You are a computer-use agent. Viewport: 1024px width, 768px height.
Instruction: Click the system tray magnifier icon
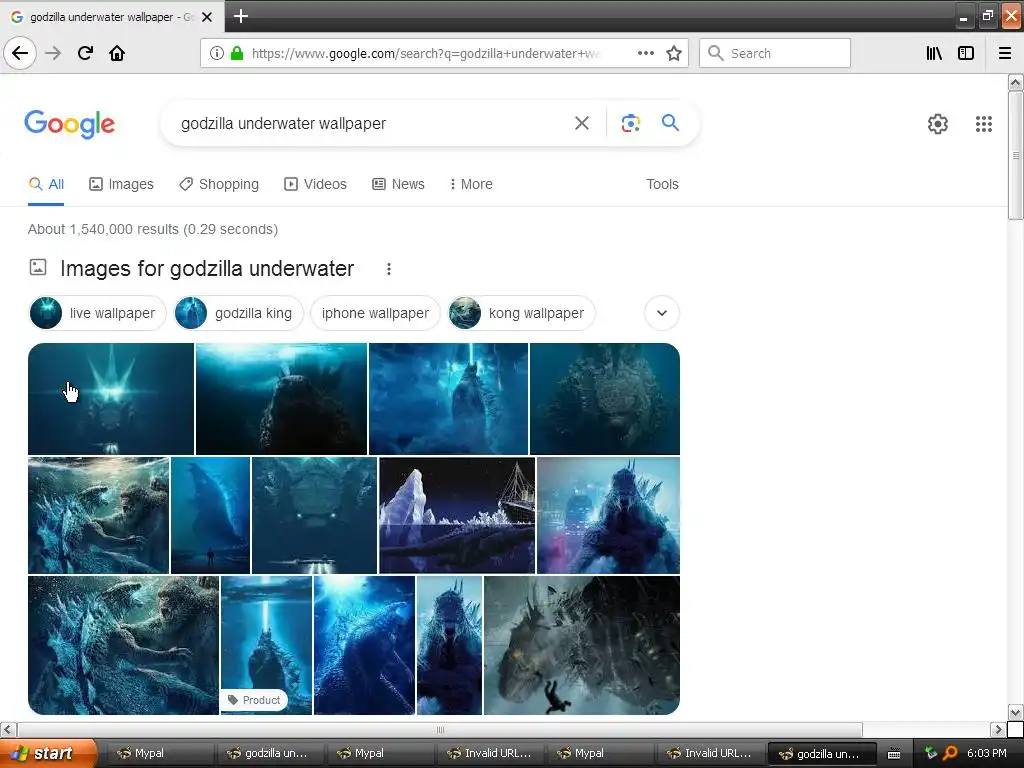tap(950, 754)
